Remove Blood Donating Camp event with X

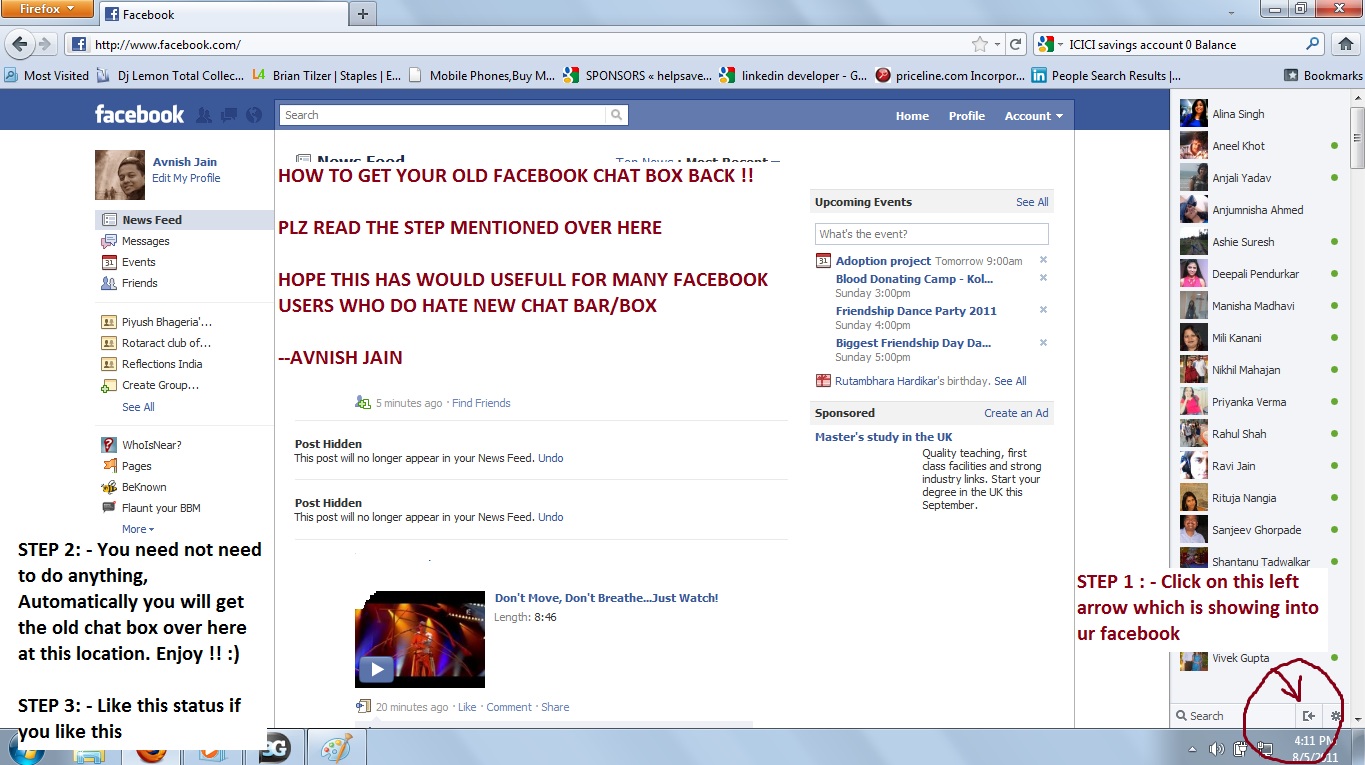(1043, 278)
